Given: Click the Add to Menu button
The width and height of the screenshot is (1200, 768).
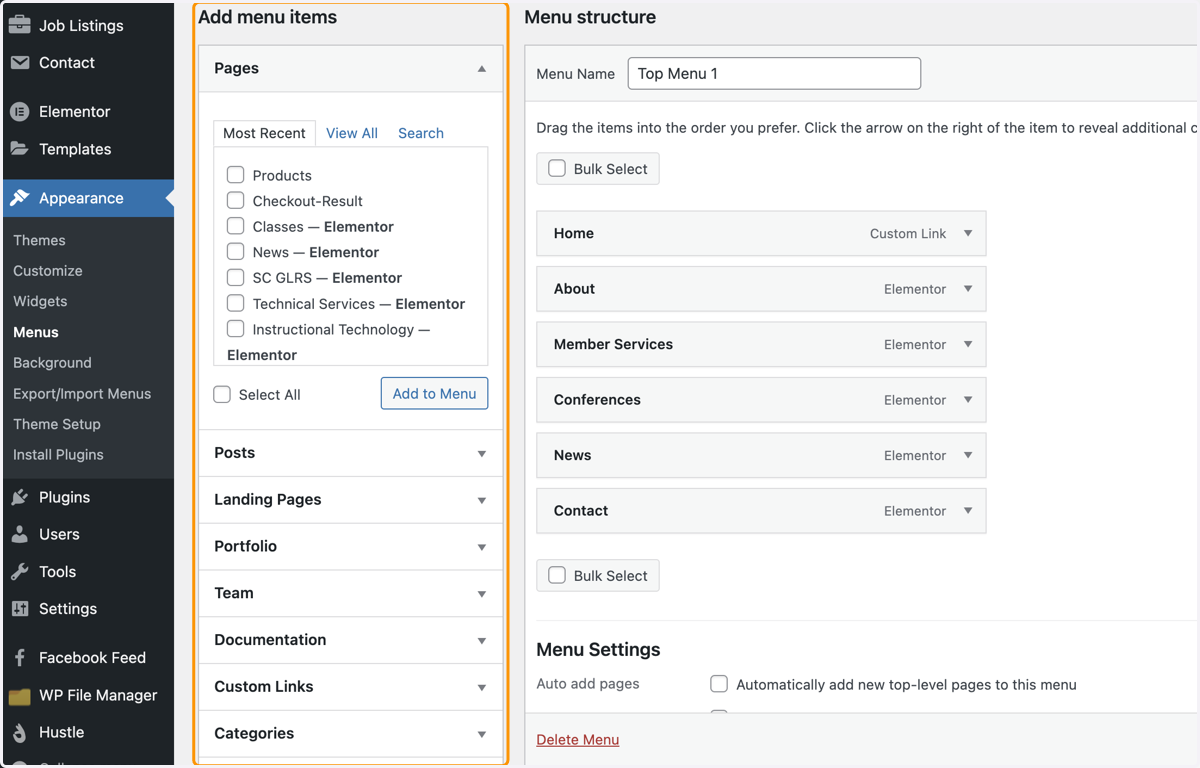Looking at the screenshot, I should [434, 394].
